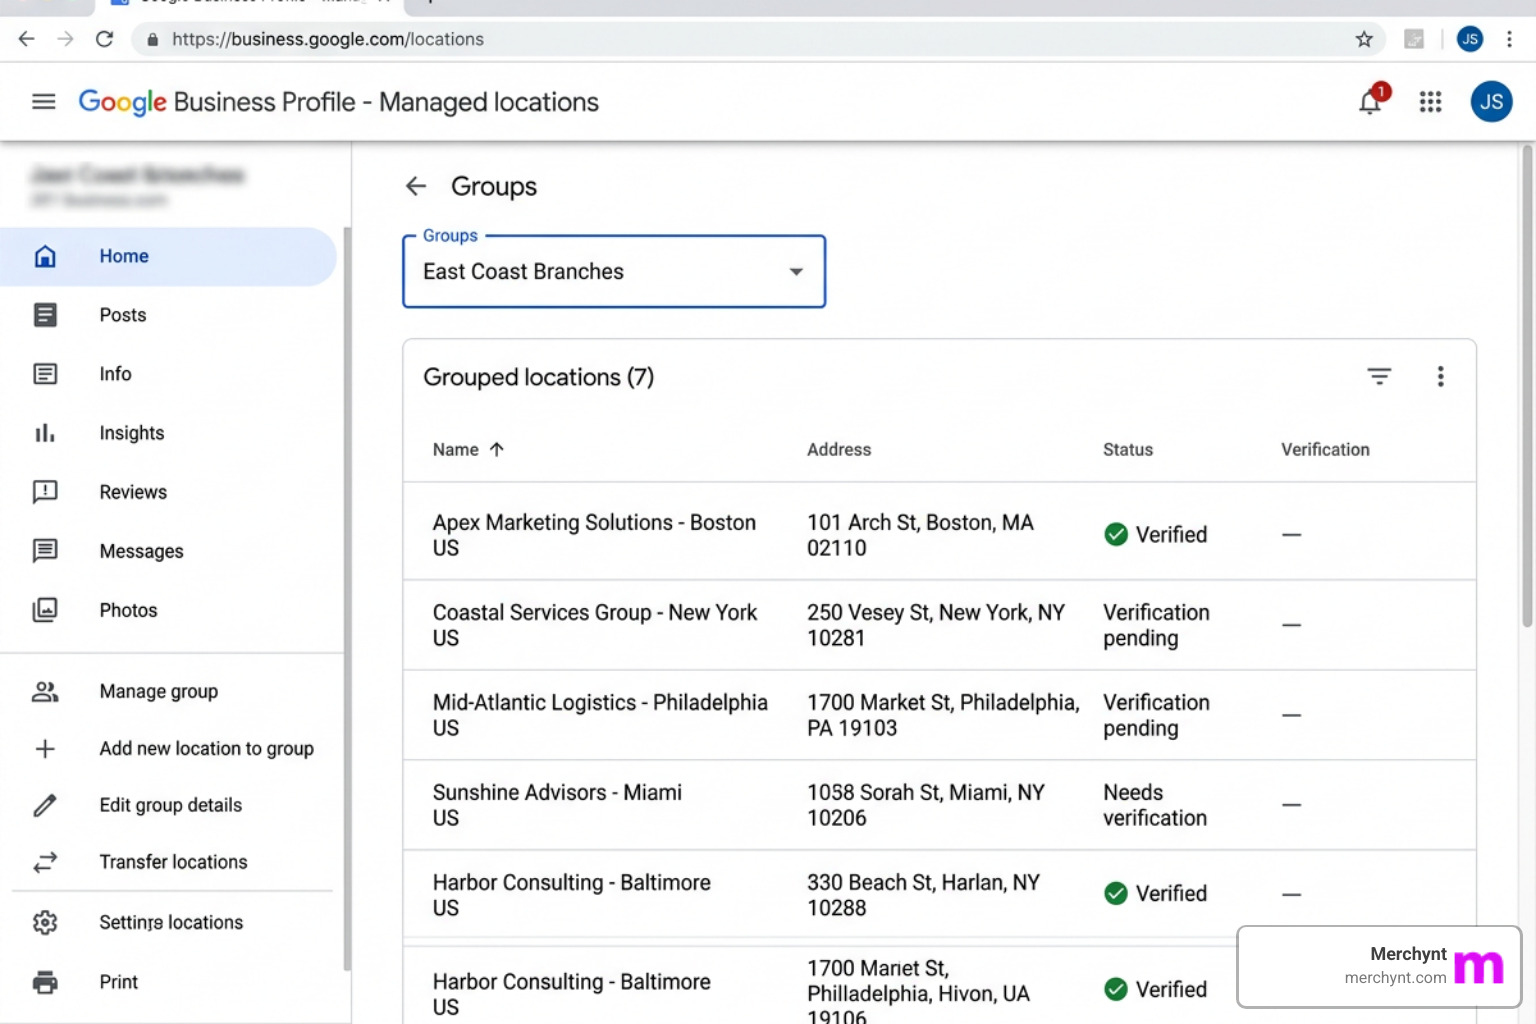This screenshot has width=1536, height=1024.
Task: Open Photos using its sidebar icon
Action: [x=45, y=610]
